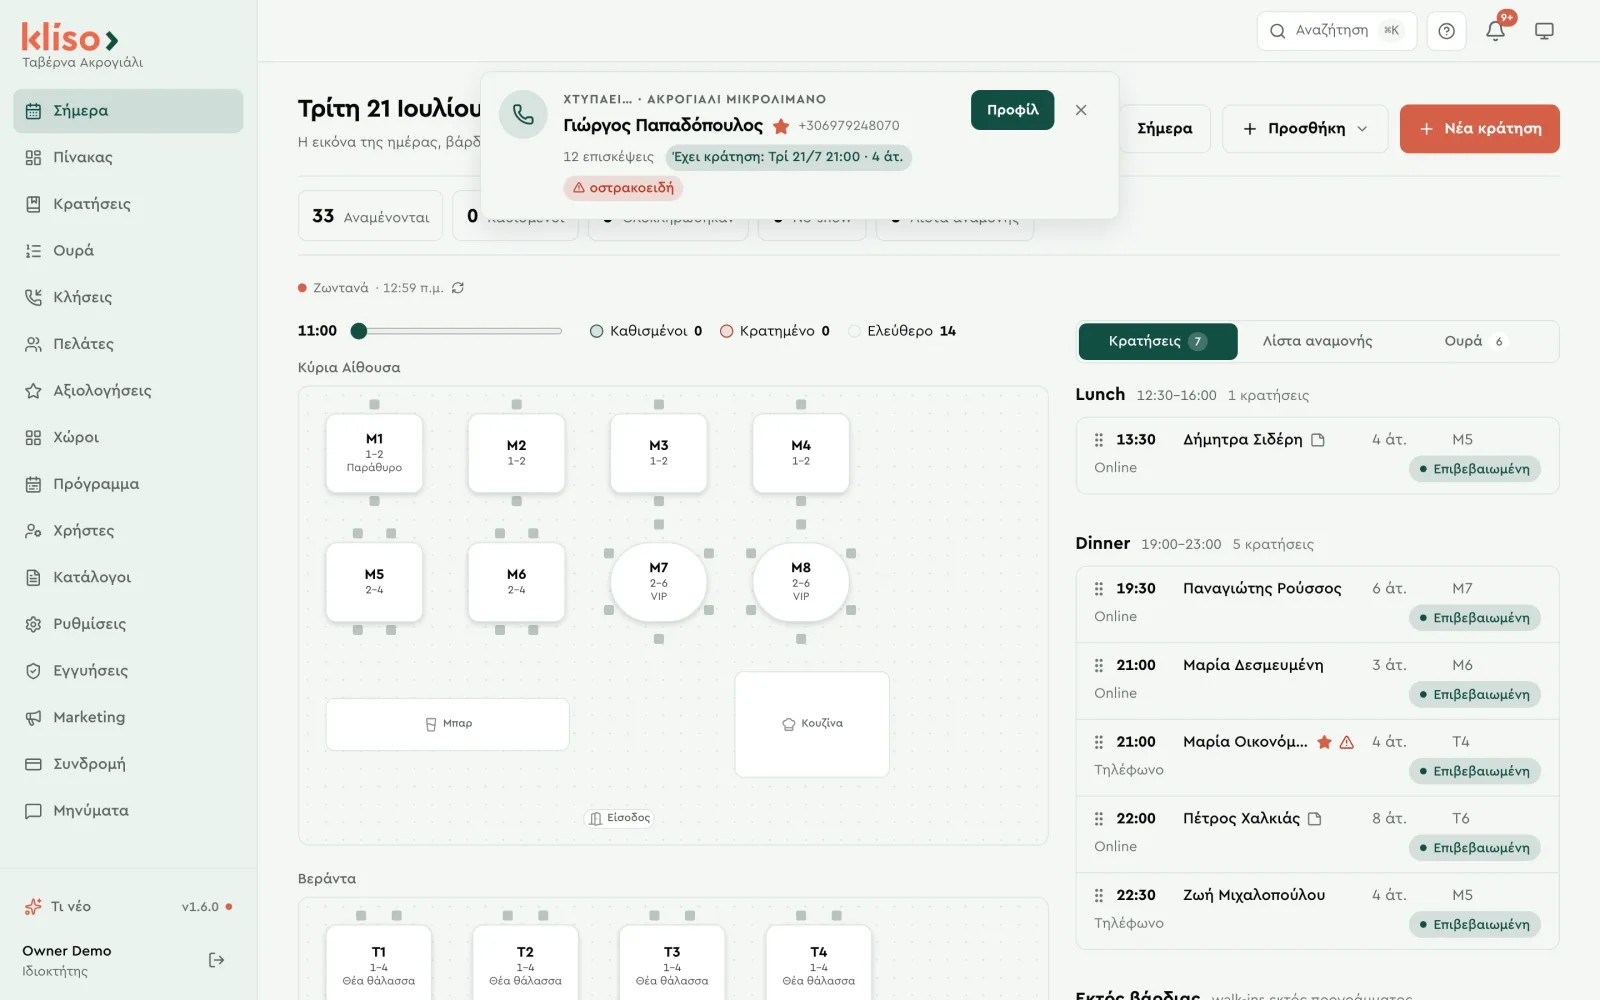The image size is (1600, 1000).
Task: Click the phone icon in caller popup
Action: 523,115
